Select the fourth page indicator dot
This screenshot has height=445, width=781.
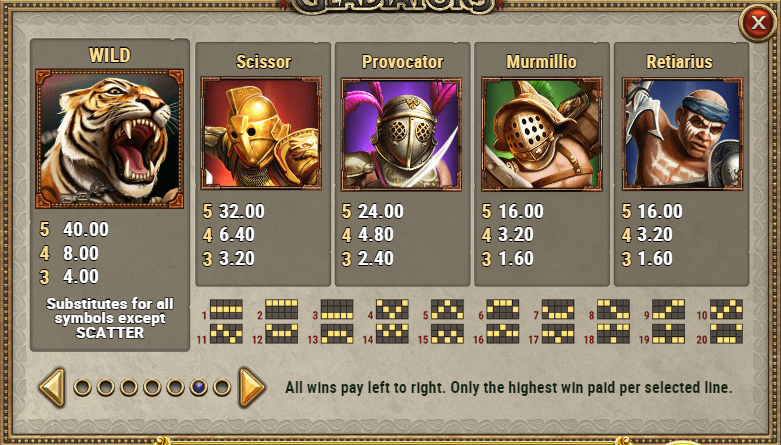152,387
